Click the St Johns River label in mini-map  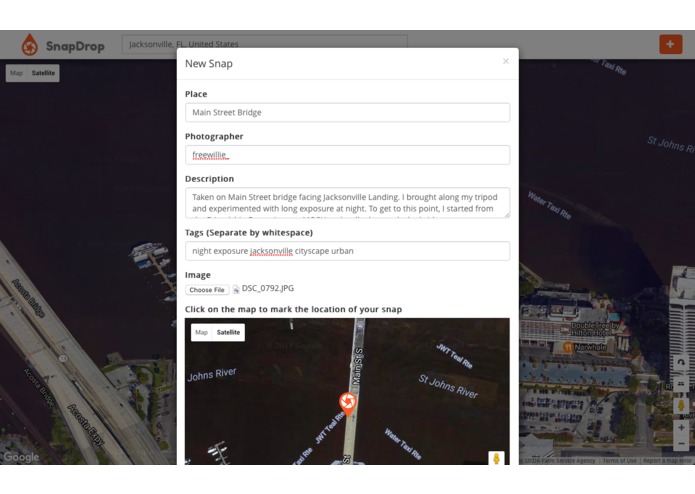(448, 386)
